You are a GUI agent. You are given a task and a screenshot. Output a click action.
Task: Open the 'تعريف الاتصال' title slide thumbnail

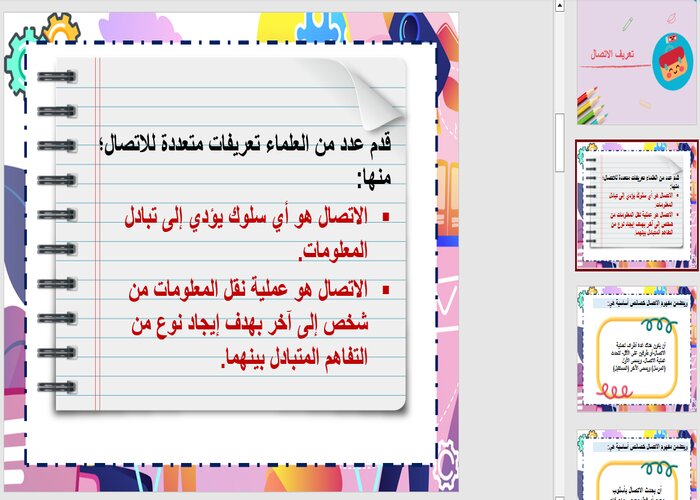(637, 62)
